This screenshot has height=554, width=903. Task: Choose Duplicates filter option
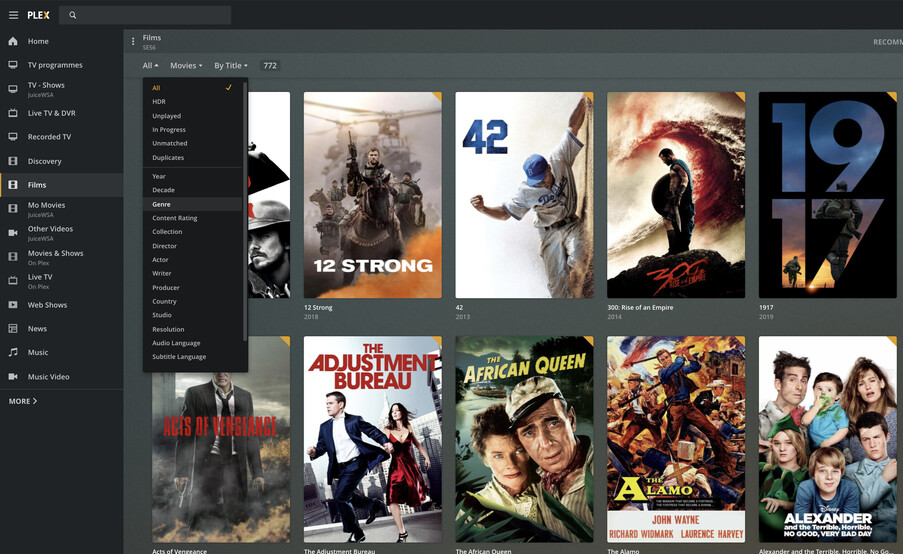(x=192, y=157)
